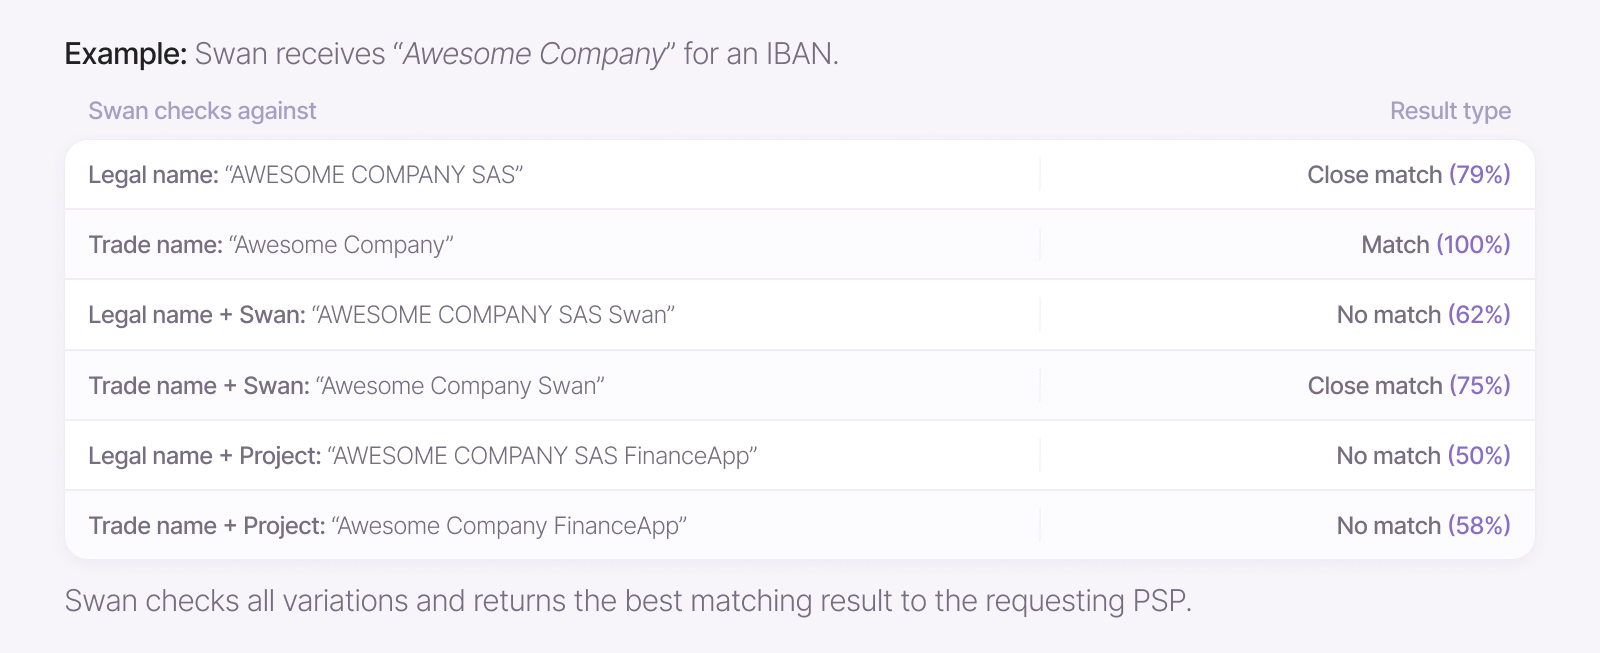Click the Result type column header
The height and width of the screenshot is (653, 1600).
tap(1450, 111)
